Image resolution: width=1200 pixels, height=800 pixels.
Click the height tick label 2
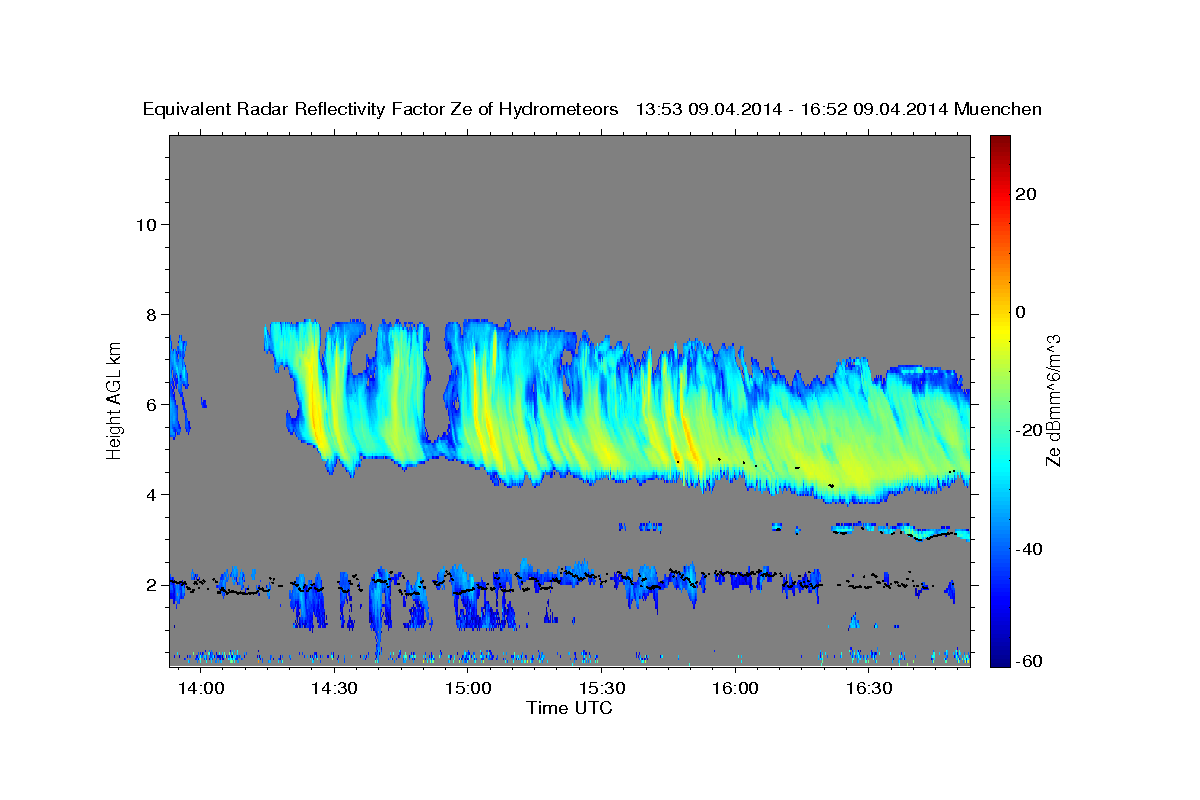coord(150,584)
